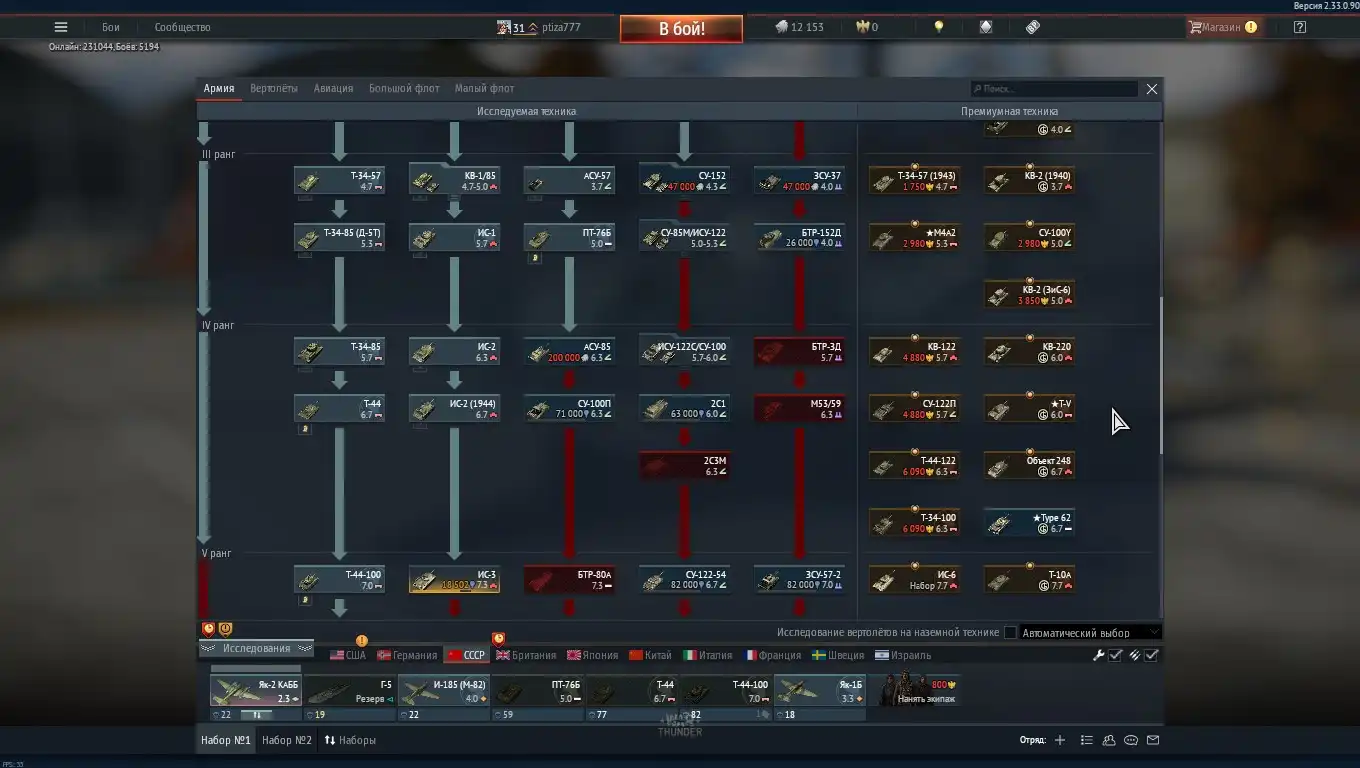1360x768 pixels.
Task: Select premium ИС-6 pack vehicle
Action: pyautogui.click(x=915, y=580)
